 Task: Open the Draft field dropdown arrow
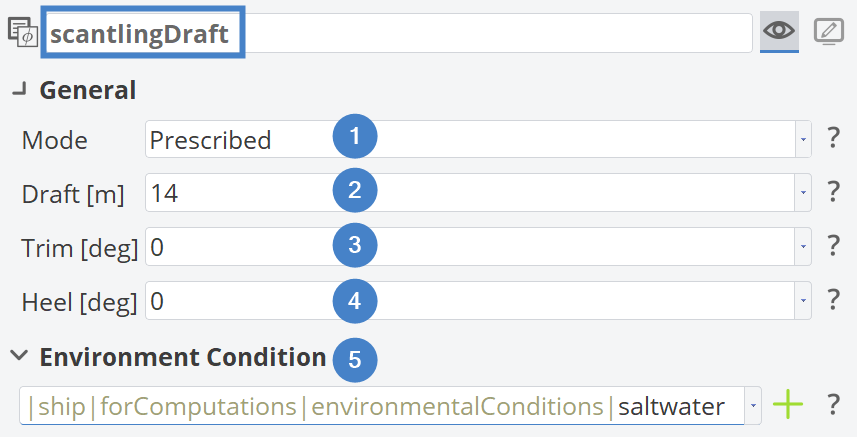803,193
